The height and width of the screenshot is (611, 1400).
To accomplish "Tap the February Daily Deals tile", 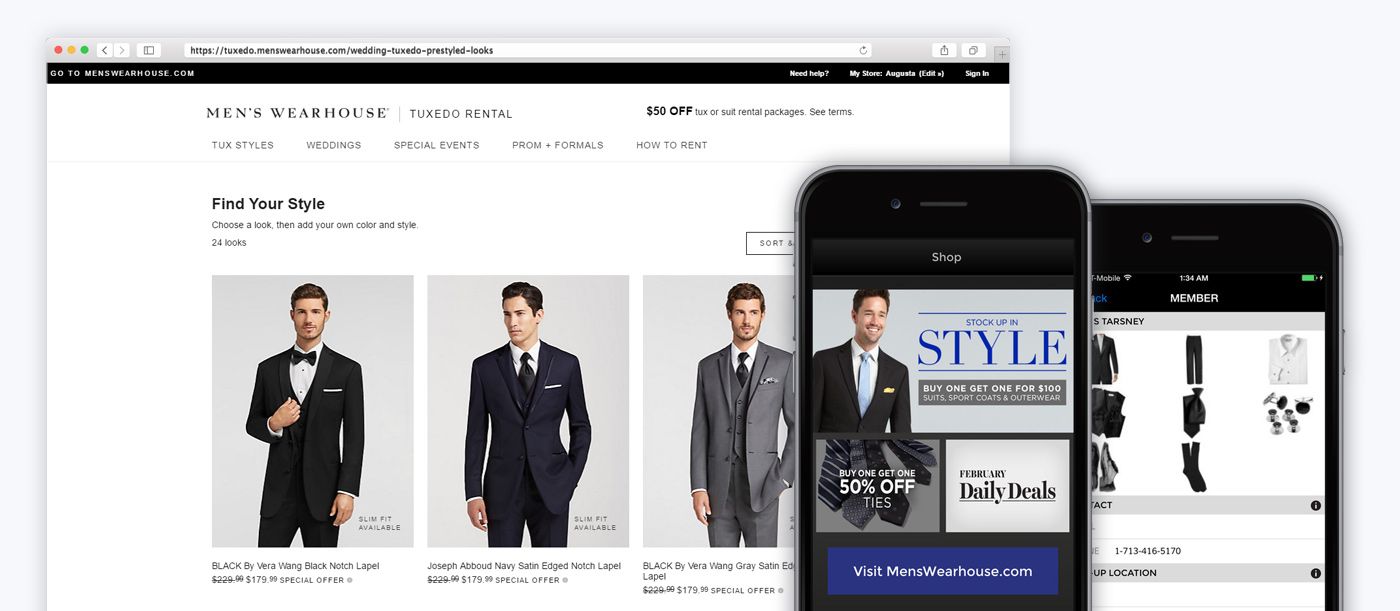I will click(1007, 486).
